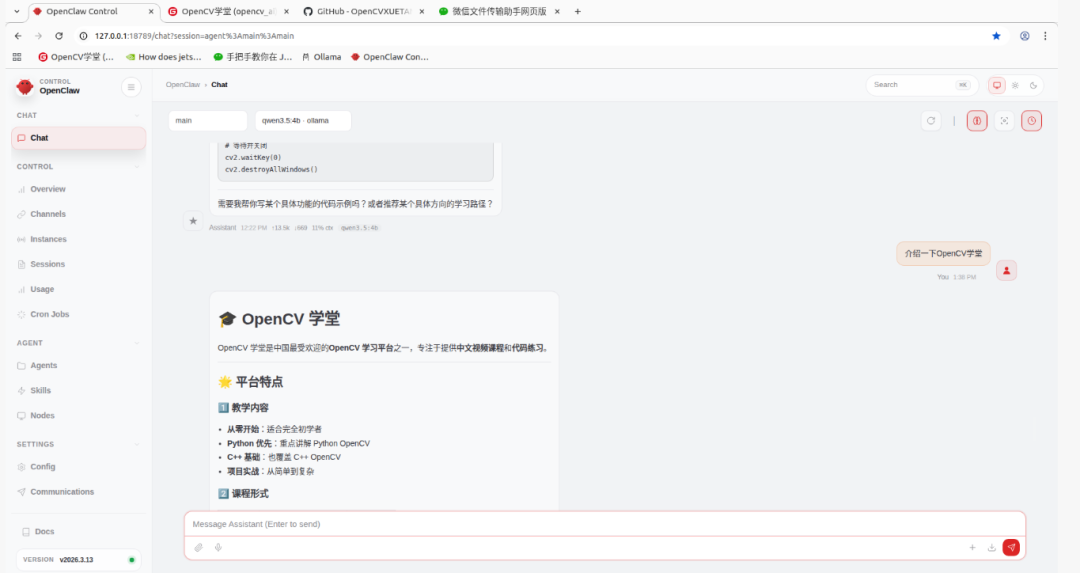
Task: Toggle the brain thinking icon button
Action: click(x=977, y=121)
